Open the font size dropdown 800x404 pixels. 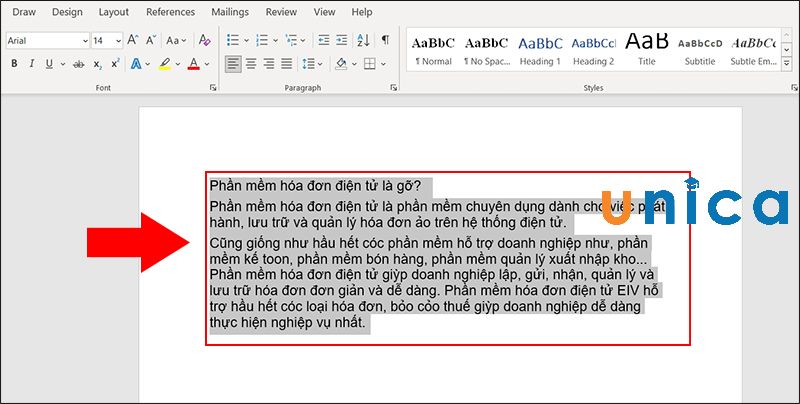point(118,41)
